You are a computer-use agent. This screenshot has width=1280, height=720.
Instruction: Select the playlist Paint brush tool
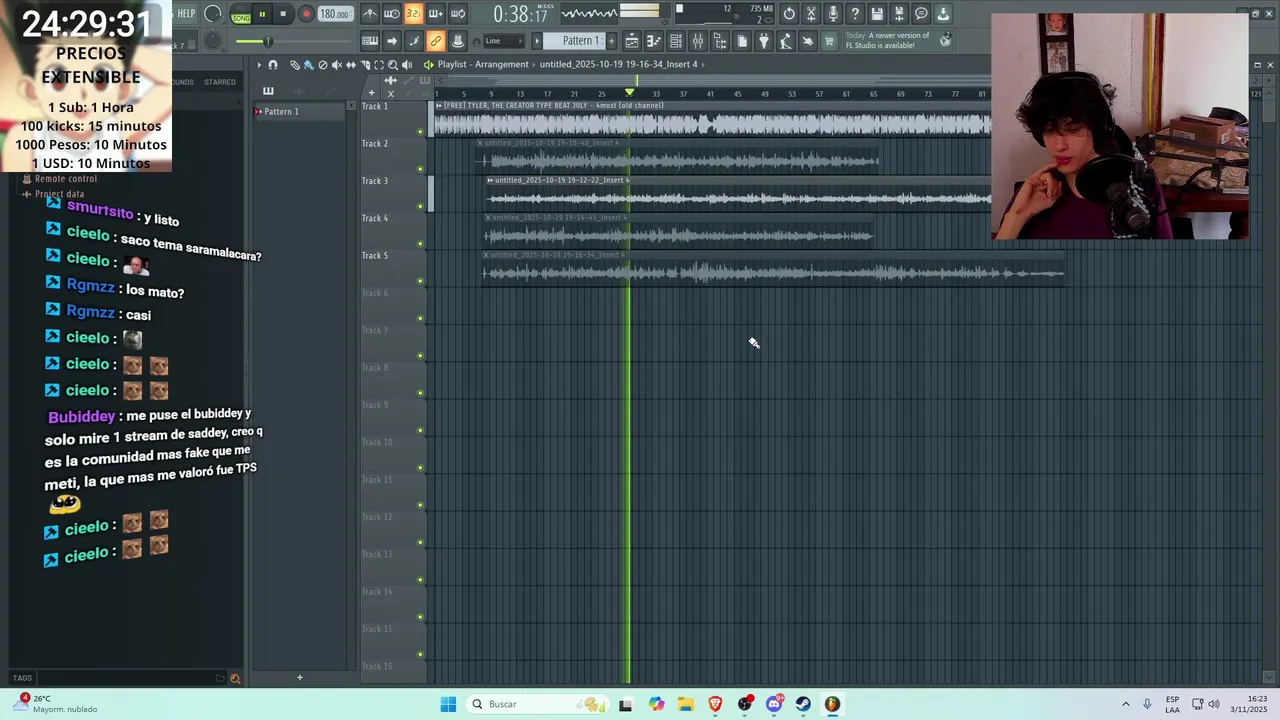(308, 65)
